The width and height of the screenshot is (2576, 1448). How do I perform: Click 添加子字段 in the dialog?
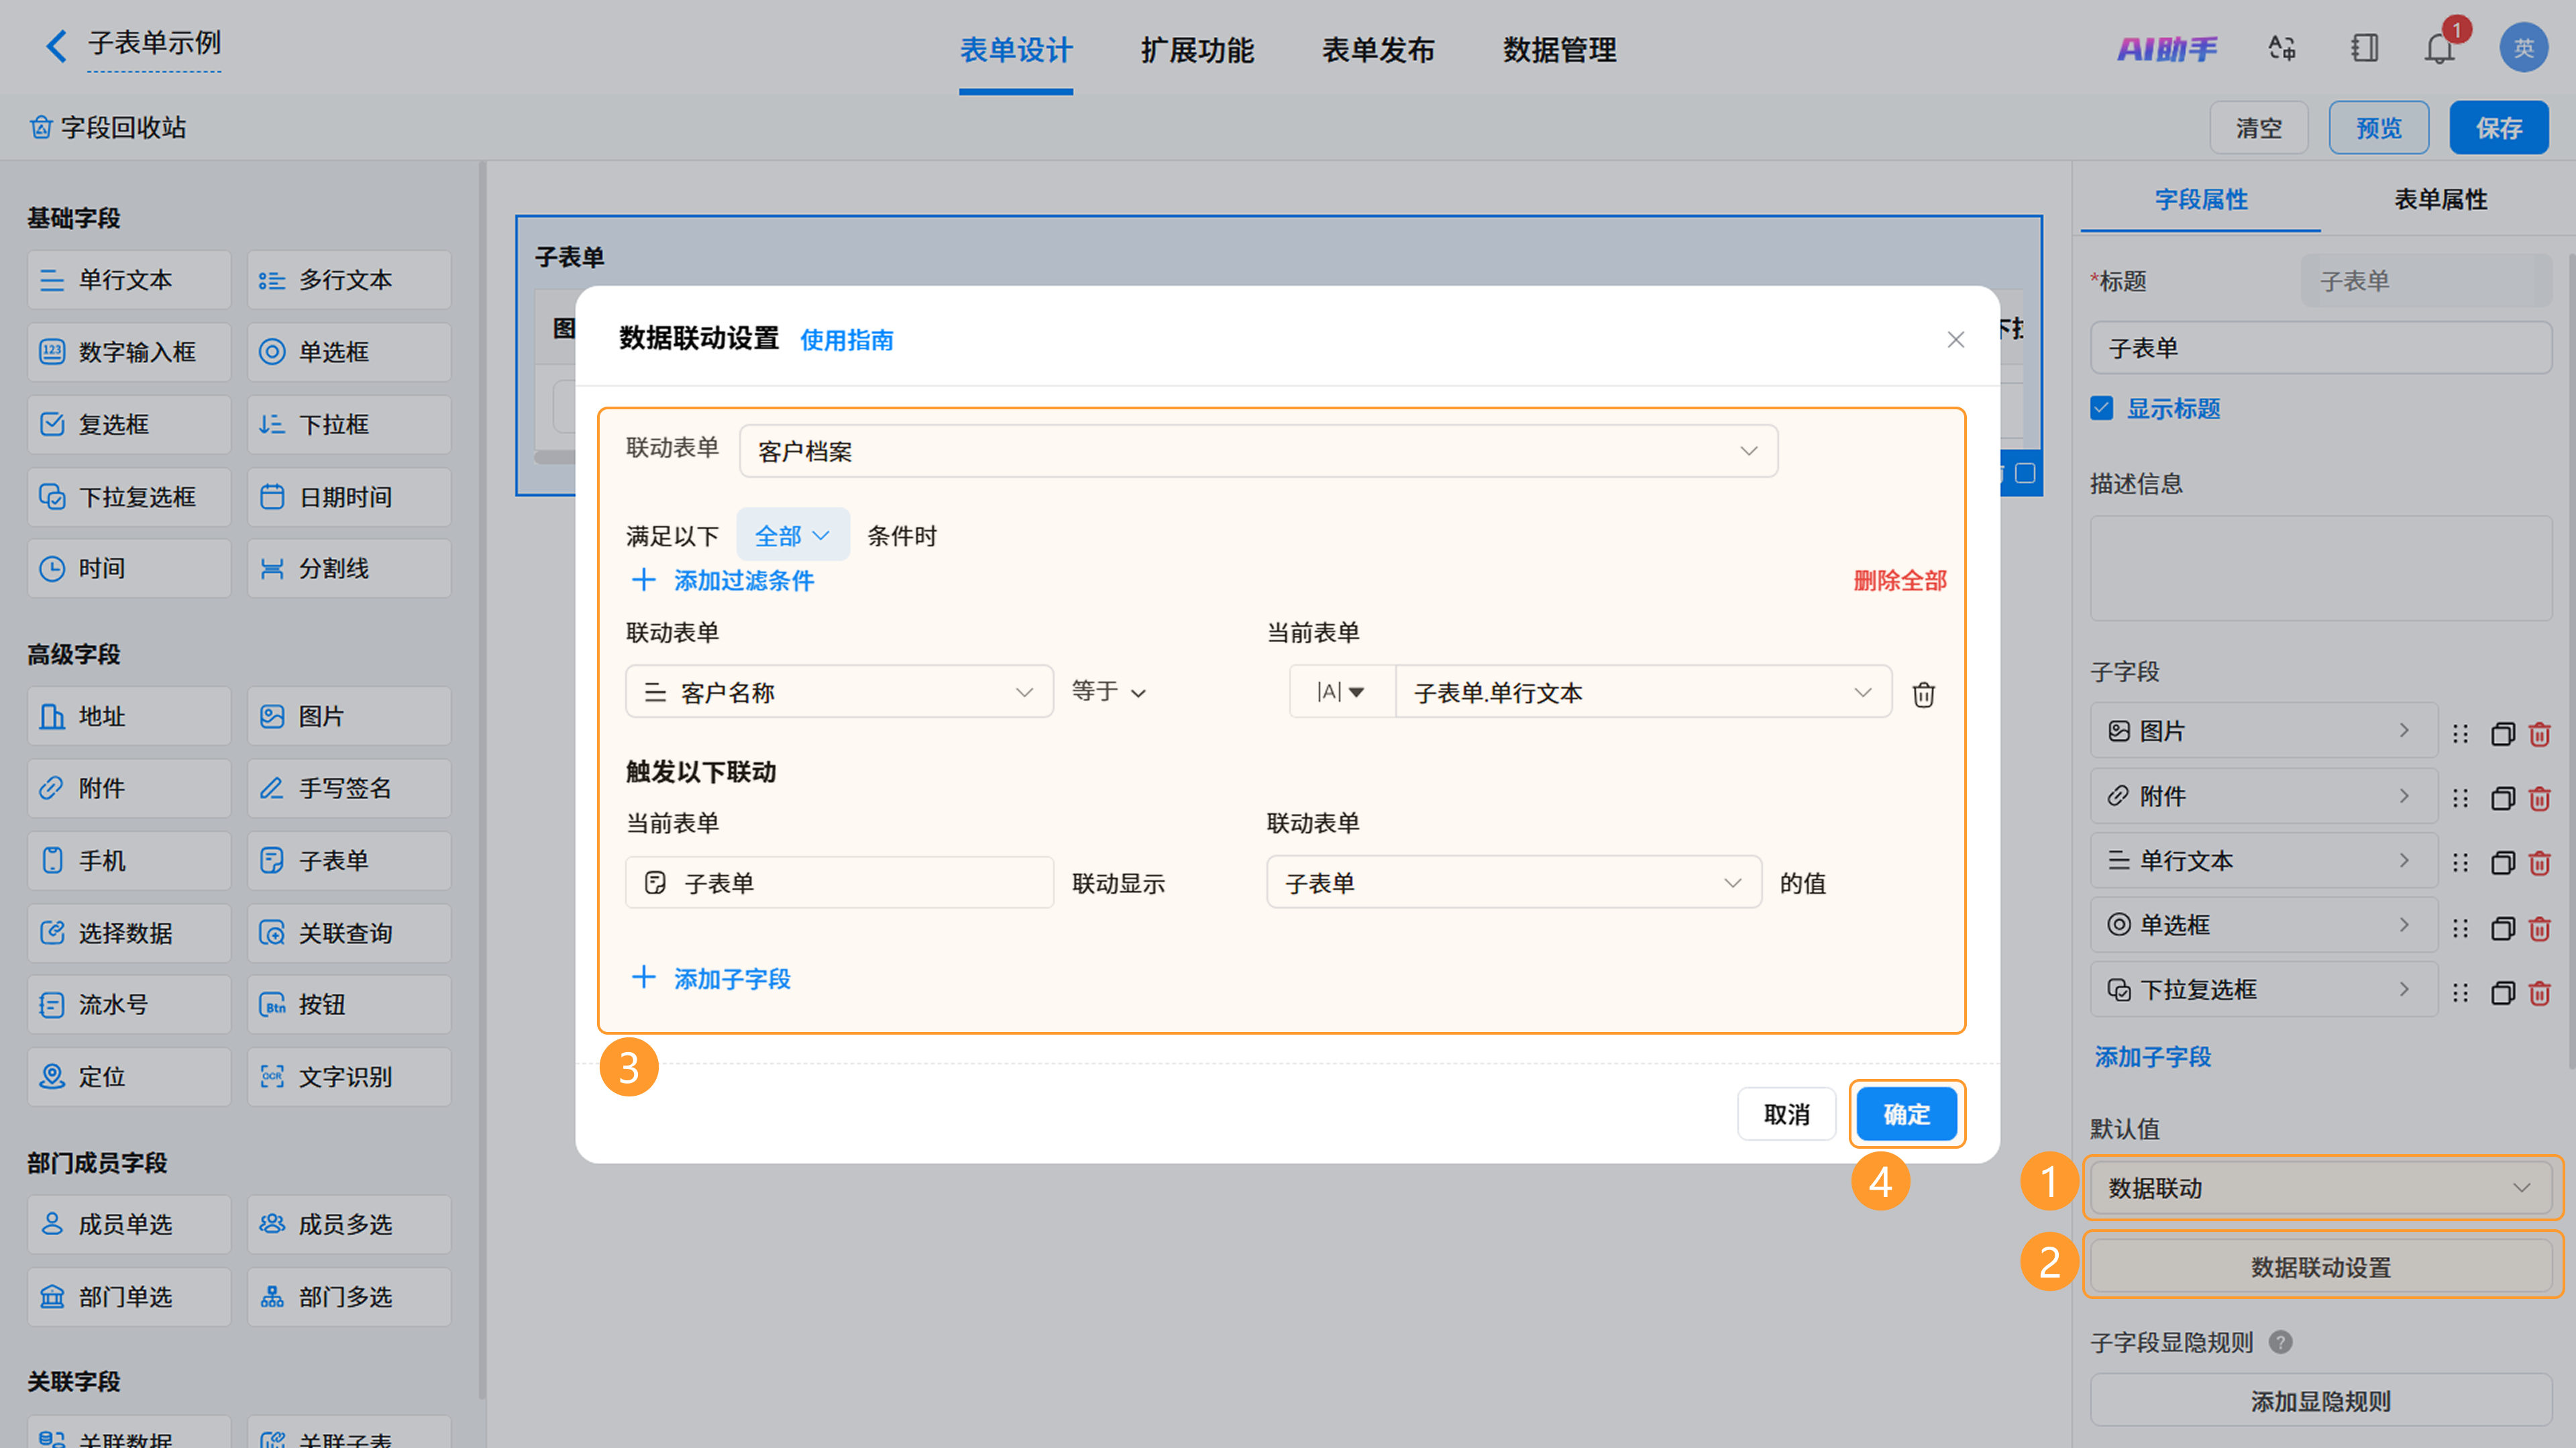(x=711, y=979)
